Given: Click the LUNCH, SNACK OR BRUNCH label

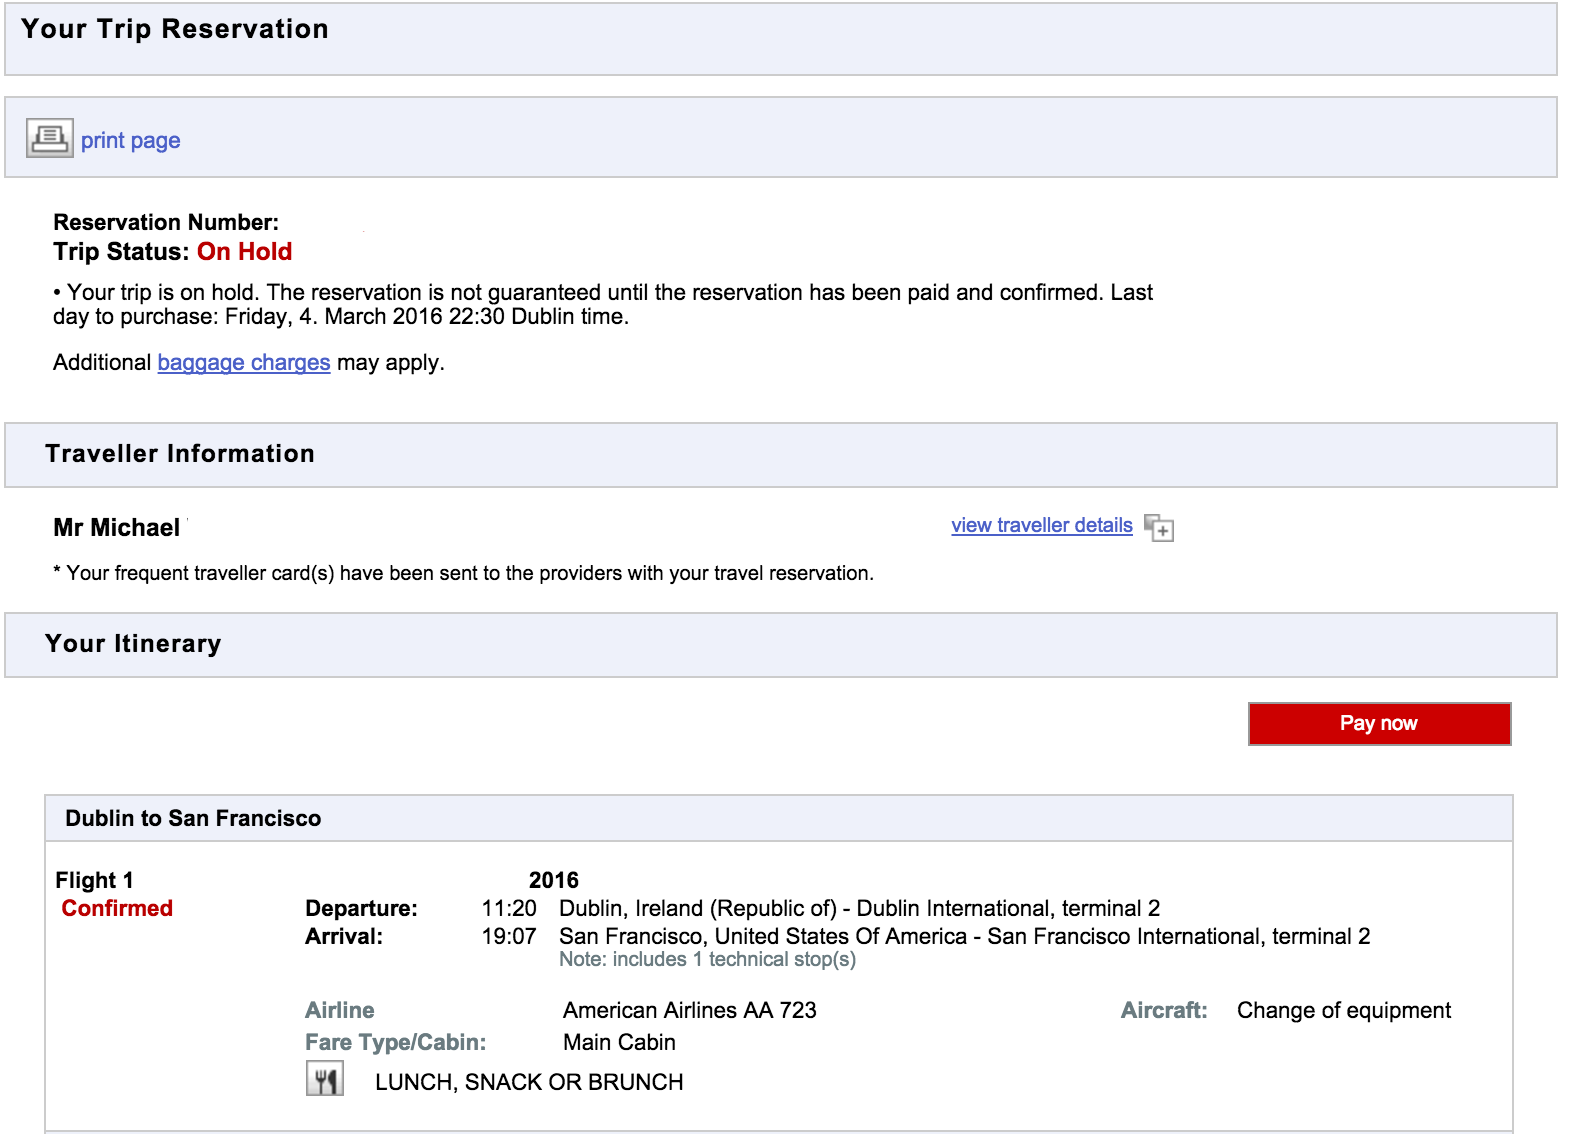Looking at the screenshot, I should pyautogui.click(x=529, y=1082).
